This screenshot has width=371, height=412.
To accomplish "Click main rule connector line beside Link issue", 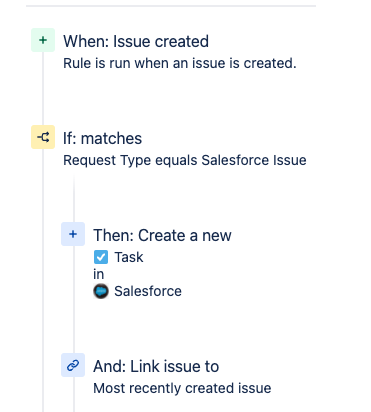I will (x=43, y=365).
